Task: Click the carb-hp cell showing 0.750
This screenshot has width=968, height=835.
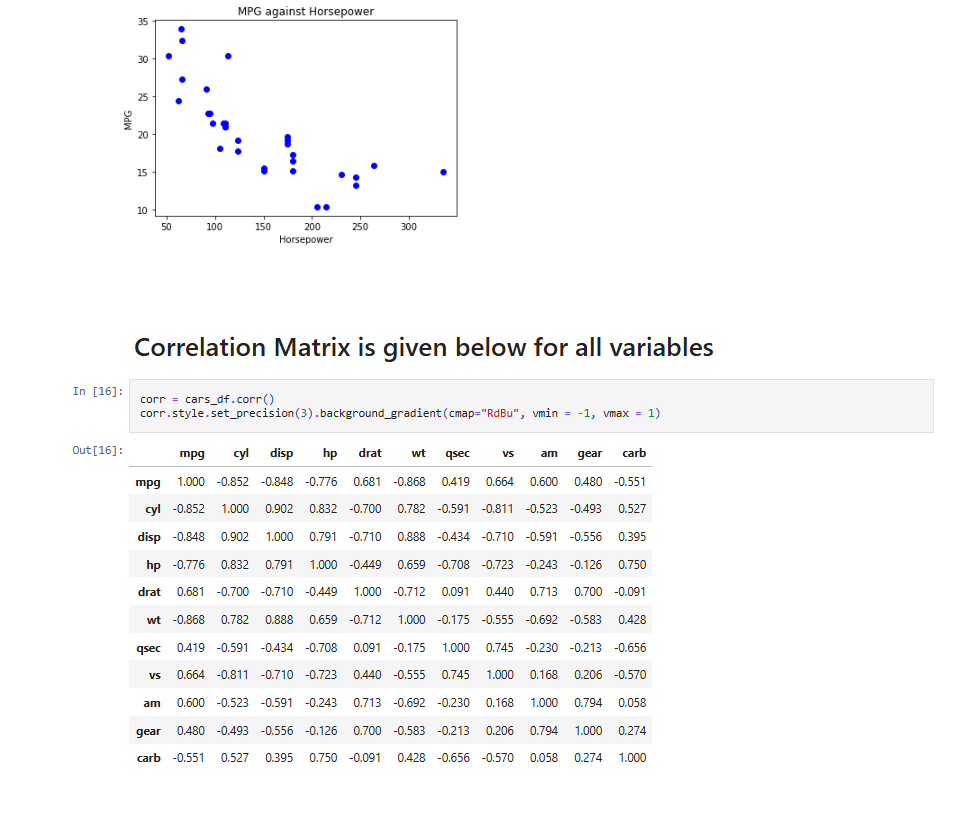Action: [x=323, y=758]
